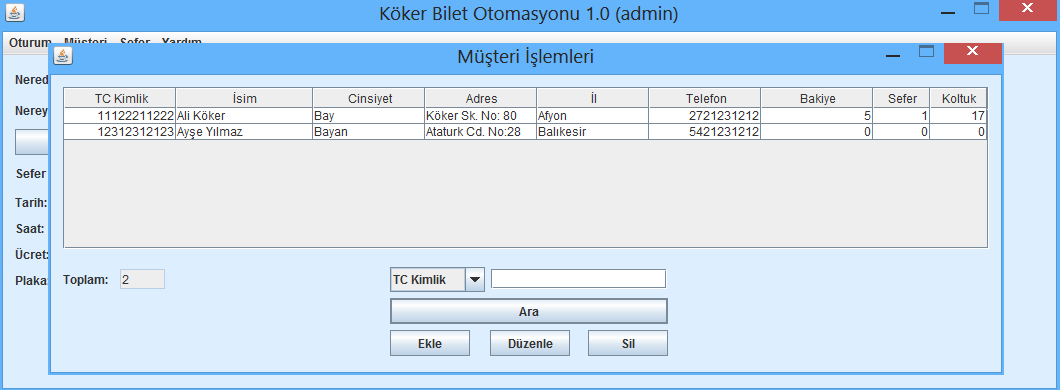Screen dimensions: 1060x390
Task: Click the Adres column header
Action: pos(481,98)
